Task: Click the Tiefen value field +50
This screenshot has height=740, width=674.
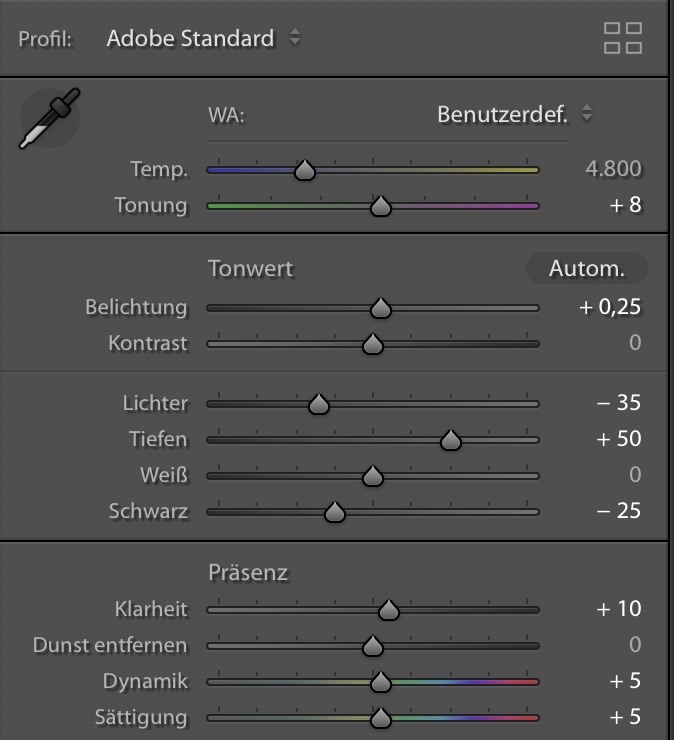Action: pyautogui.click(x=618, y=439)
